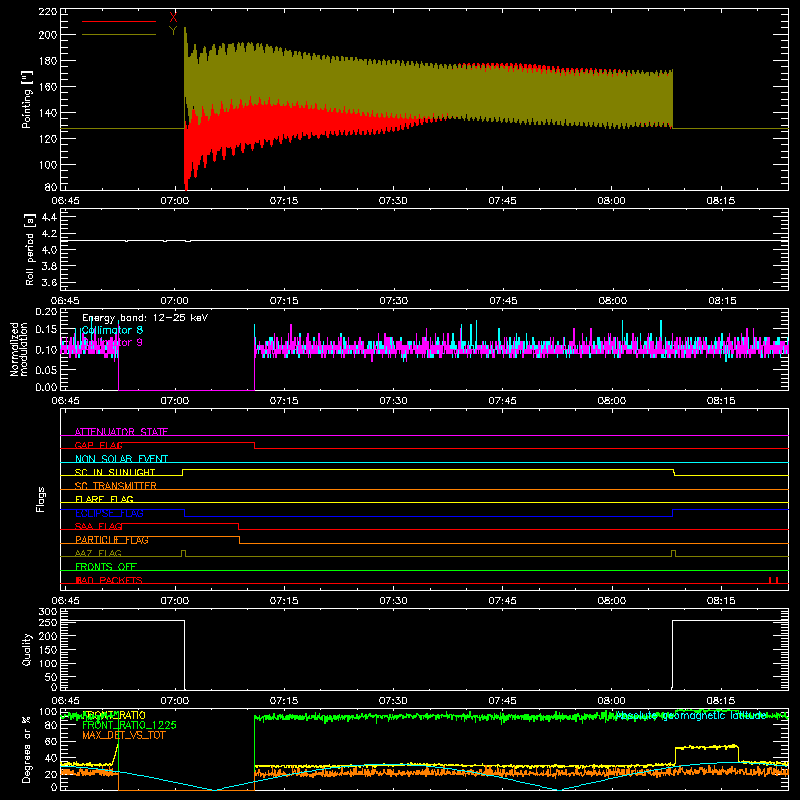This screenshot has width=800, height=800.
Task: Click the 08:15 tick label below Roll period plot
Action: point(722,301)
